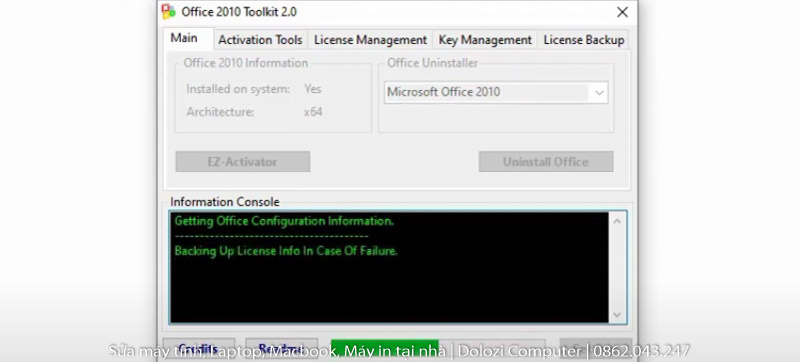
Task: Switch to the Main tab
Action: (184, 38)
